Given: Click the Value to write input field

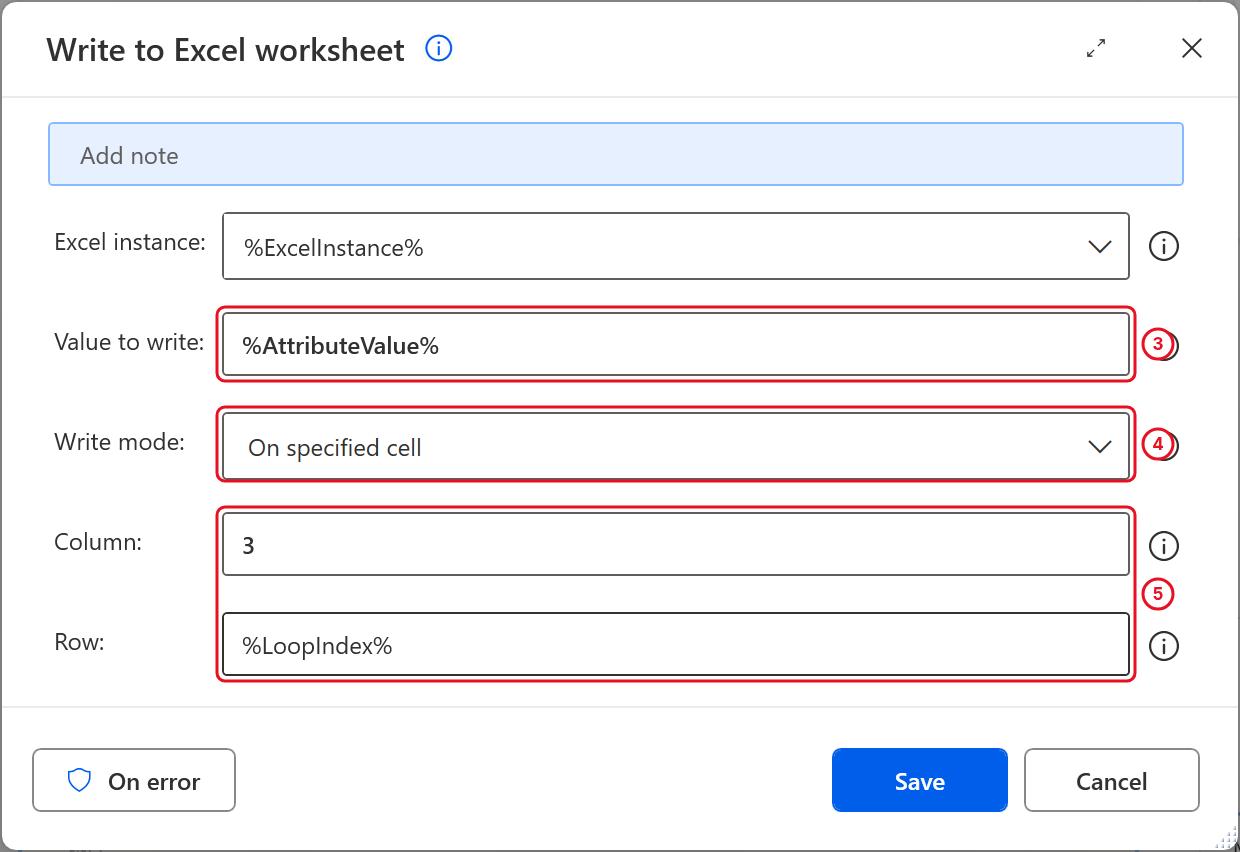Looking at the screenshot, I should [x=676, y=345].
